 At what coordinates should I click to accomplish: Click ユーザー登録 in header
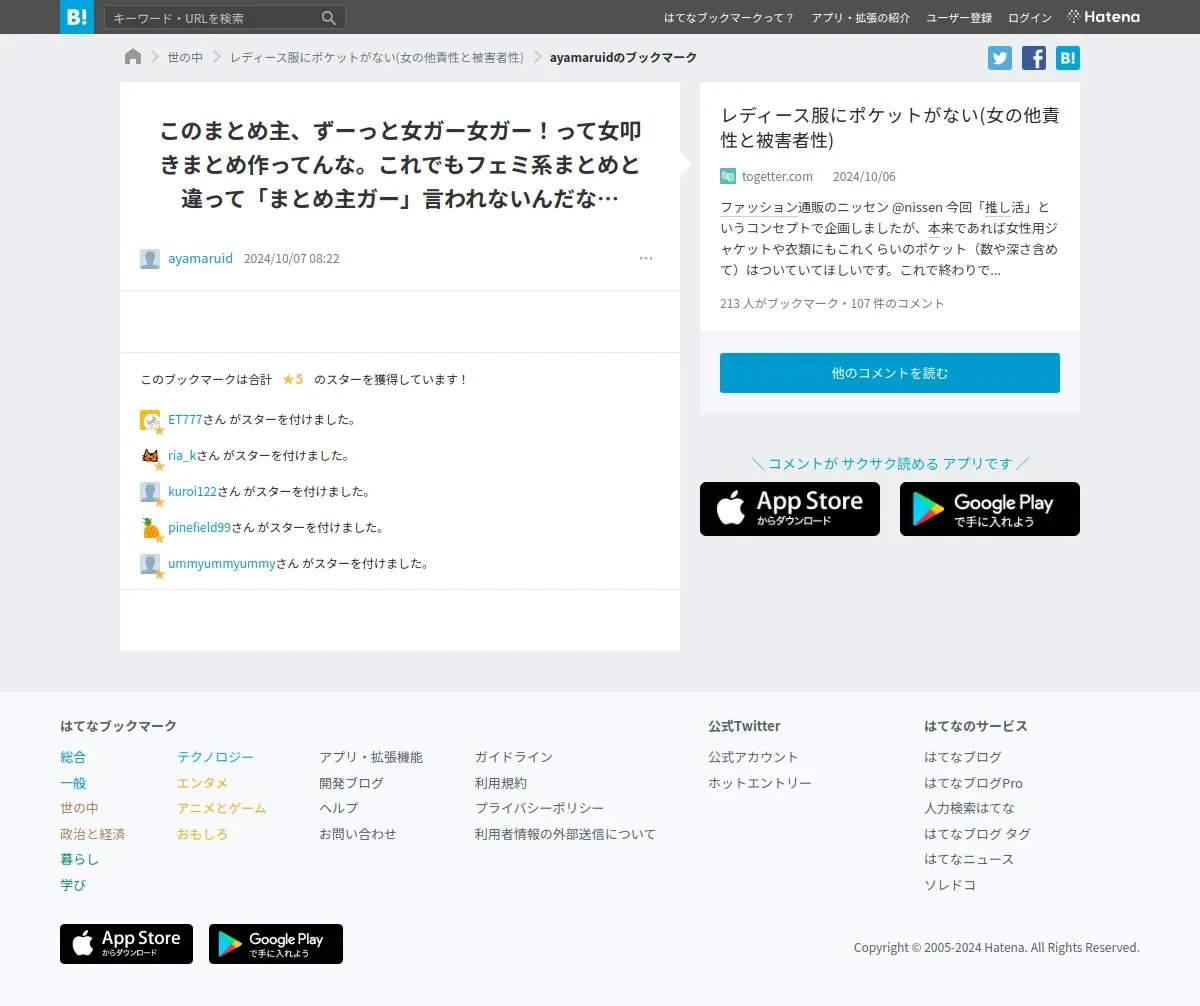click(x=959, y=18)
